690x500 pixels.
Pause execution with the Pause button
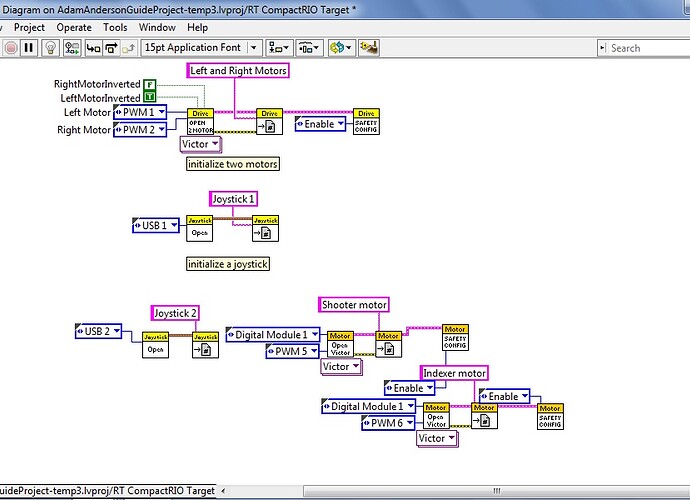(29, 48)
